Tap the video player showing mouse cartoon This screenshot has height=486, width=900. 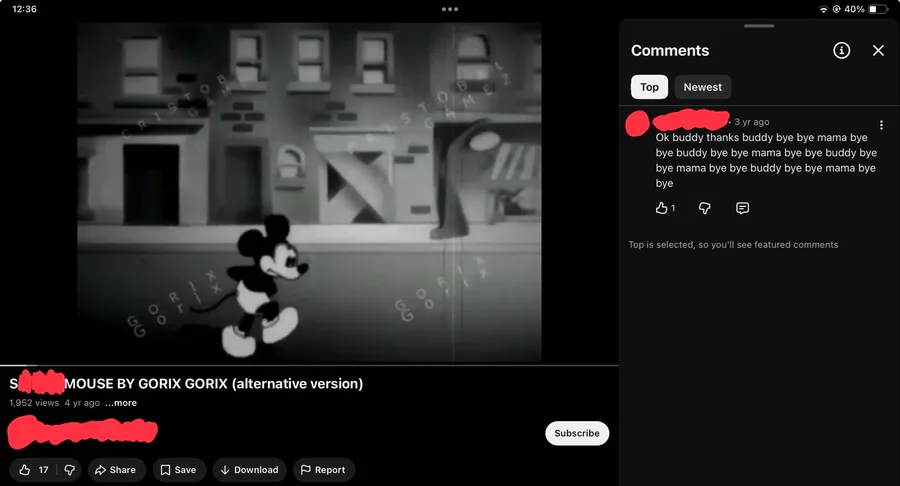pyautogui.click(x=309, y=192)
